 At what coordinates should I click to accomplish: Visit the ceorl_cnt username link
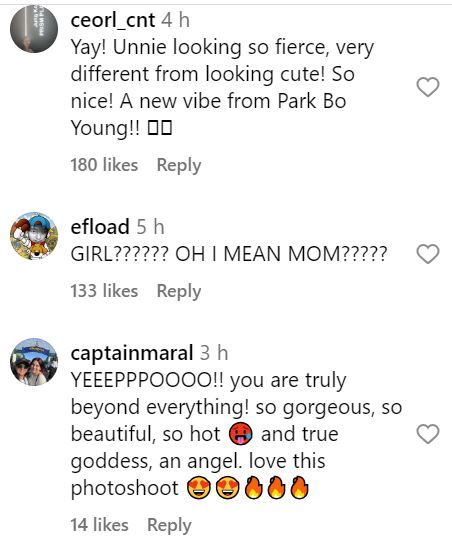[x=113, y=20]
